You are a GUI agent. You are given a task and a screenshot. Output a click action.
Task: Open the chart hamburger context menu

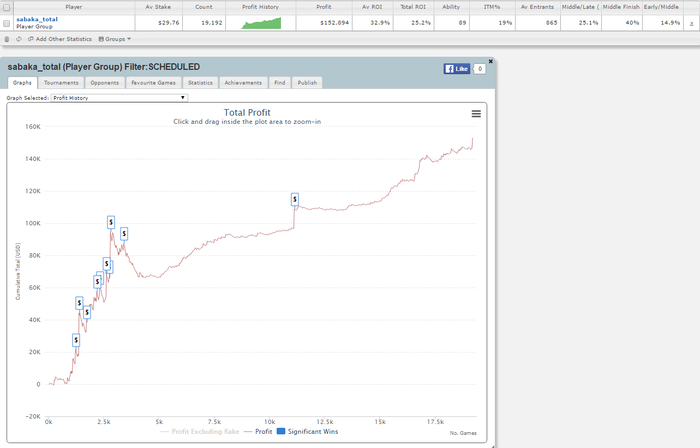476,114
